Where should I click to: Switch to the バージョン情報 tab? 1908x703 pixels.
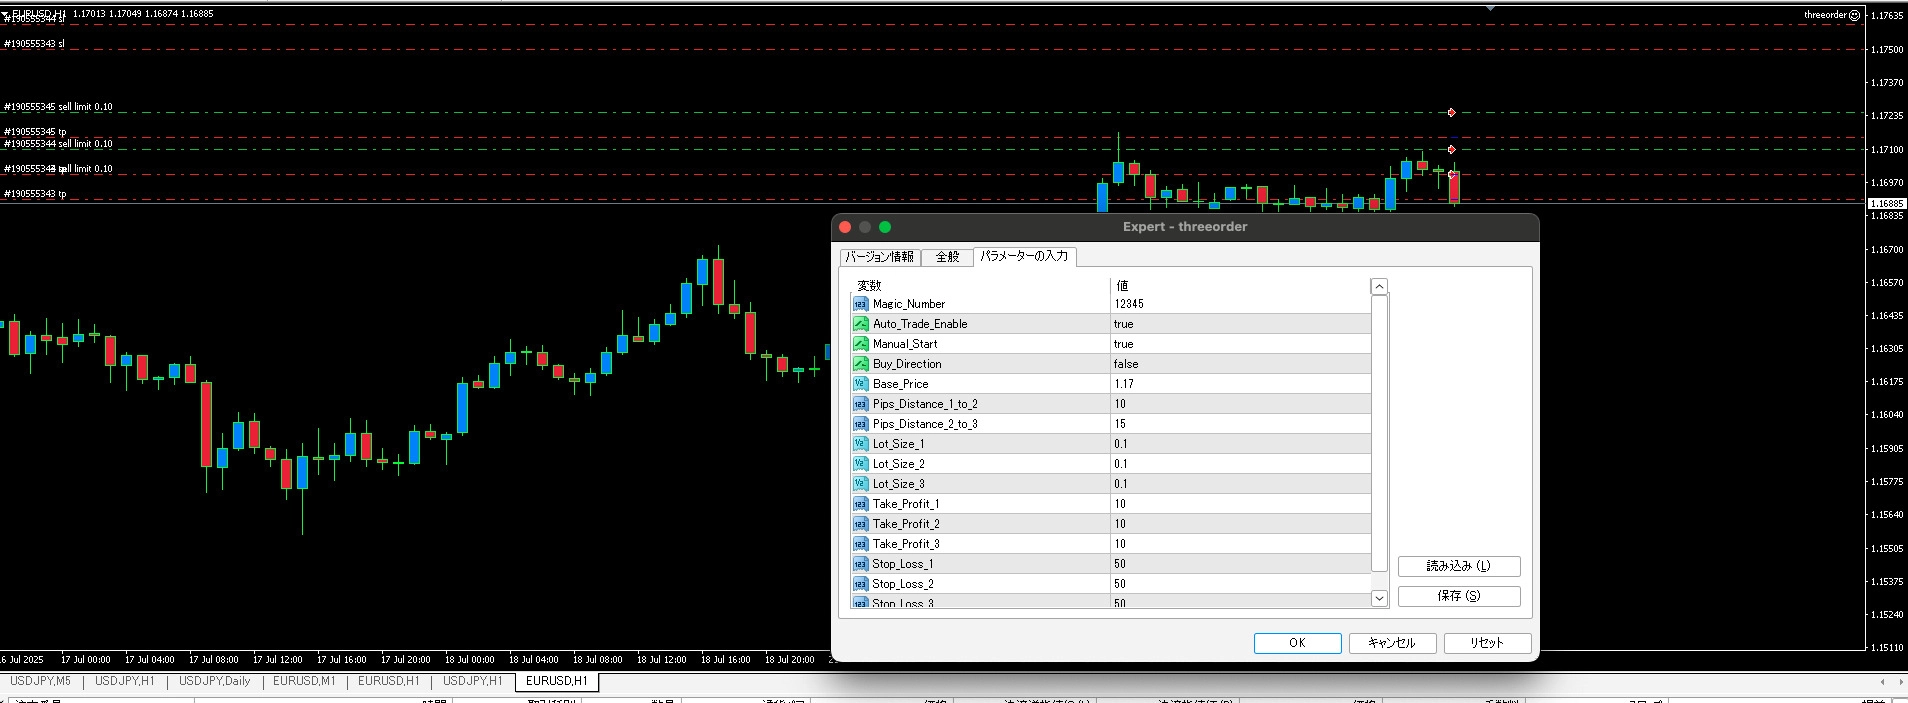(x=879, y=257)
